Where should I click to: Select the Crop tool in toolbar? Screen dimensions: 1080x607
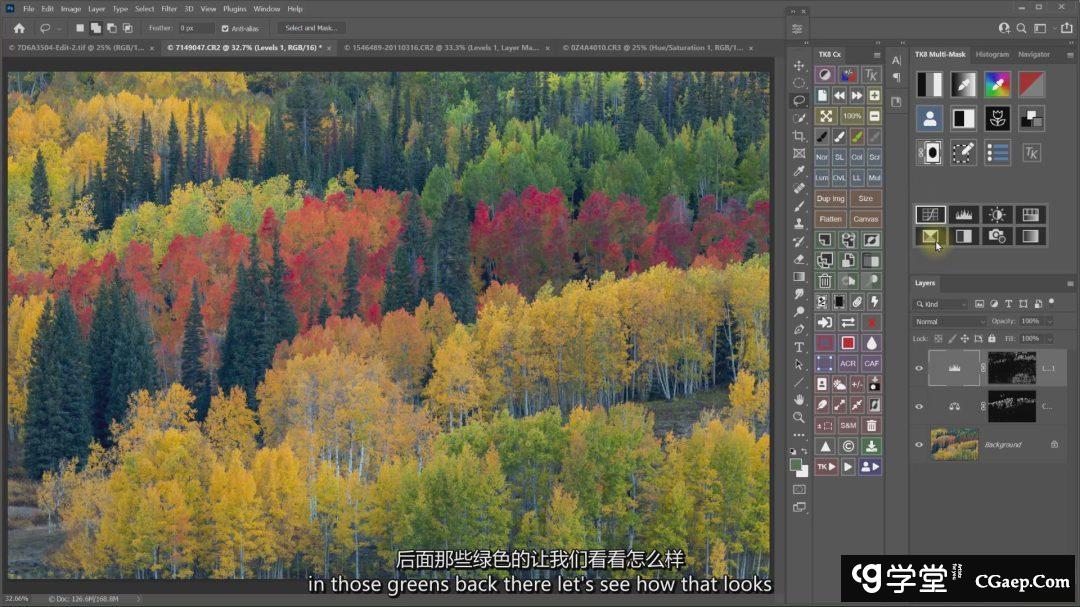tap(799, 136)
